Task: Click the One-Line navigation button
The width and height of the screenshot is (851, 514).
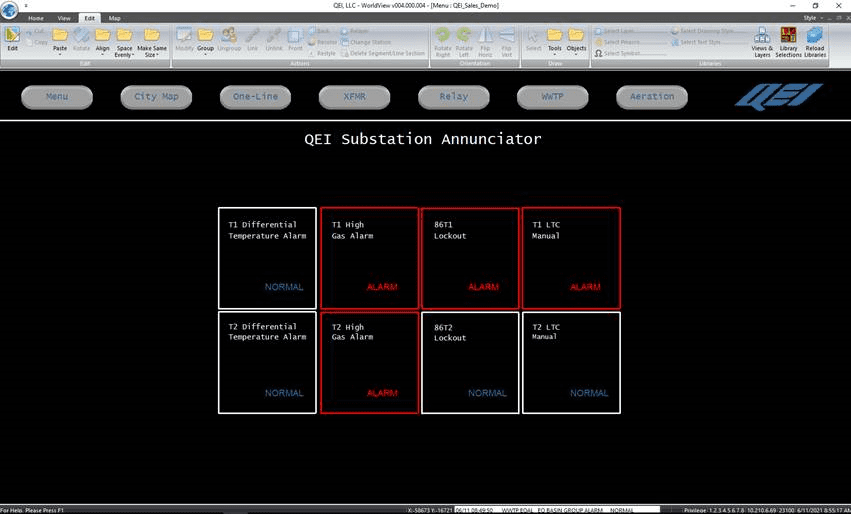Action: pos(256,97)
